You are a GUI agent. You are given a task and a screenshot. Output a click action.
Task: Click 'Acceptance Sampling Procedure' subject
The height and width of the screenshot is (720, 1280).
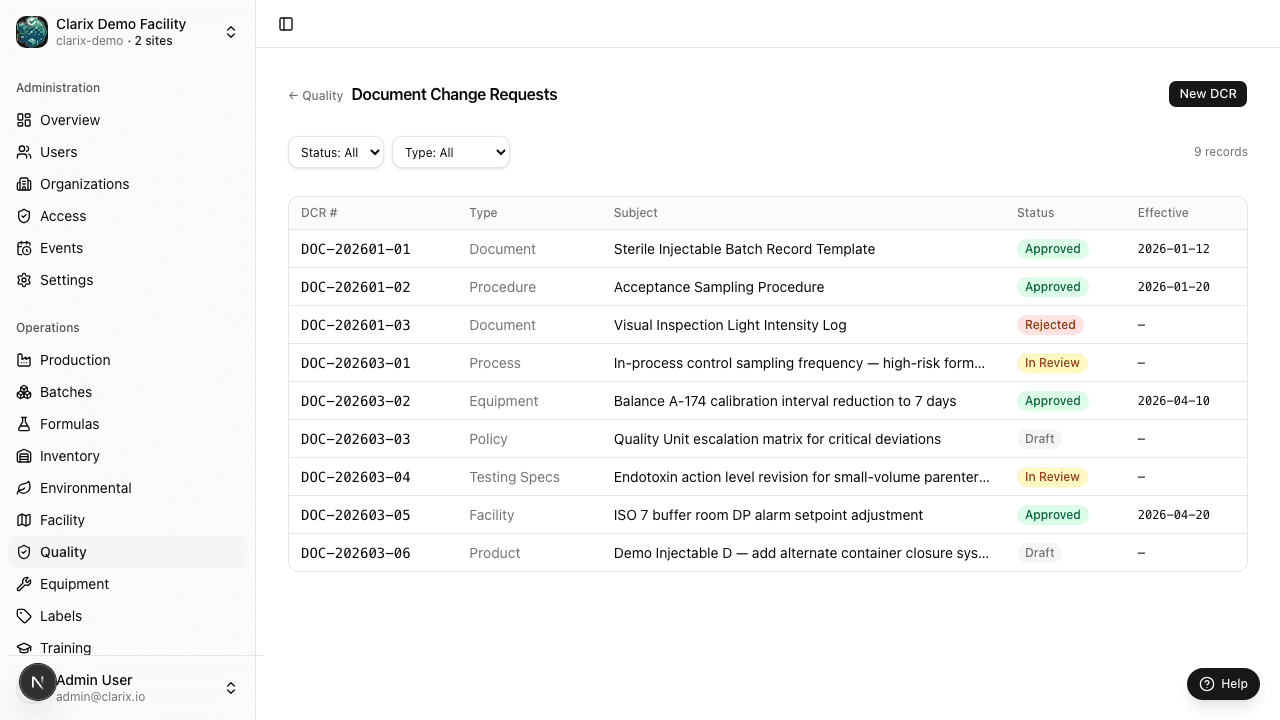(719, 287)
